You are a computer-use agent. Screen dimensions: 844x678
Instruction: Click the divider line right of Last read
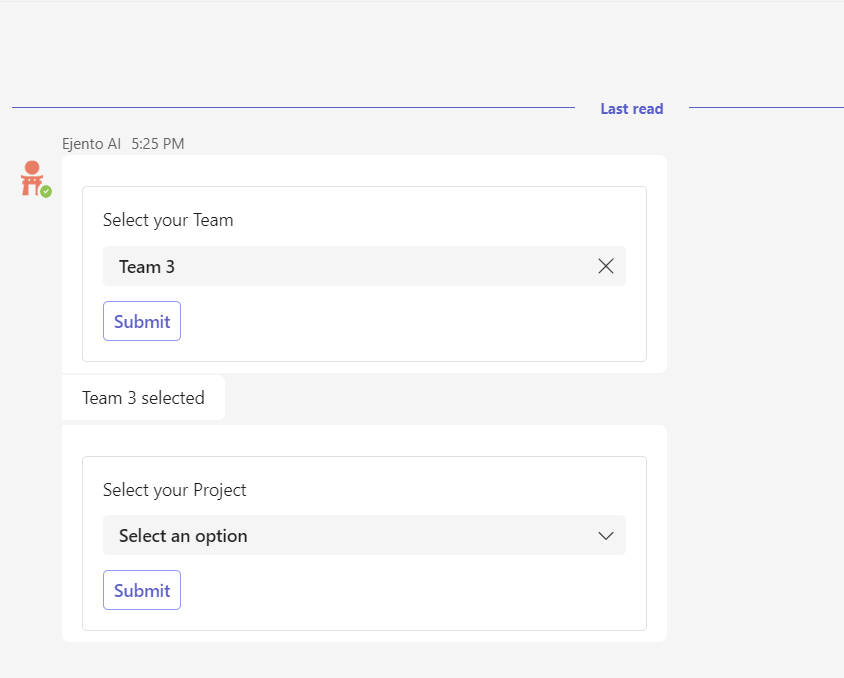click(x=765, y=107)
